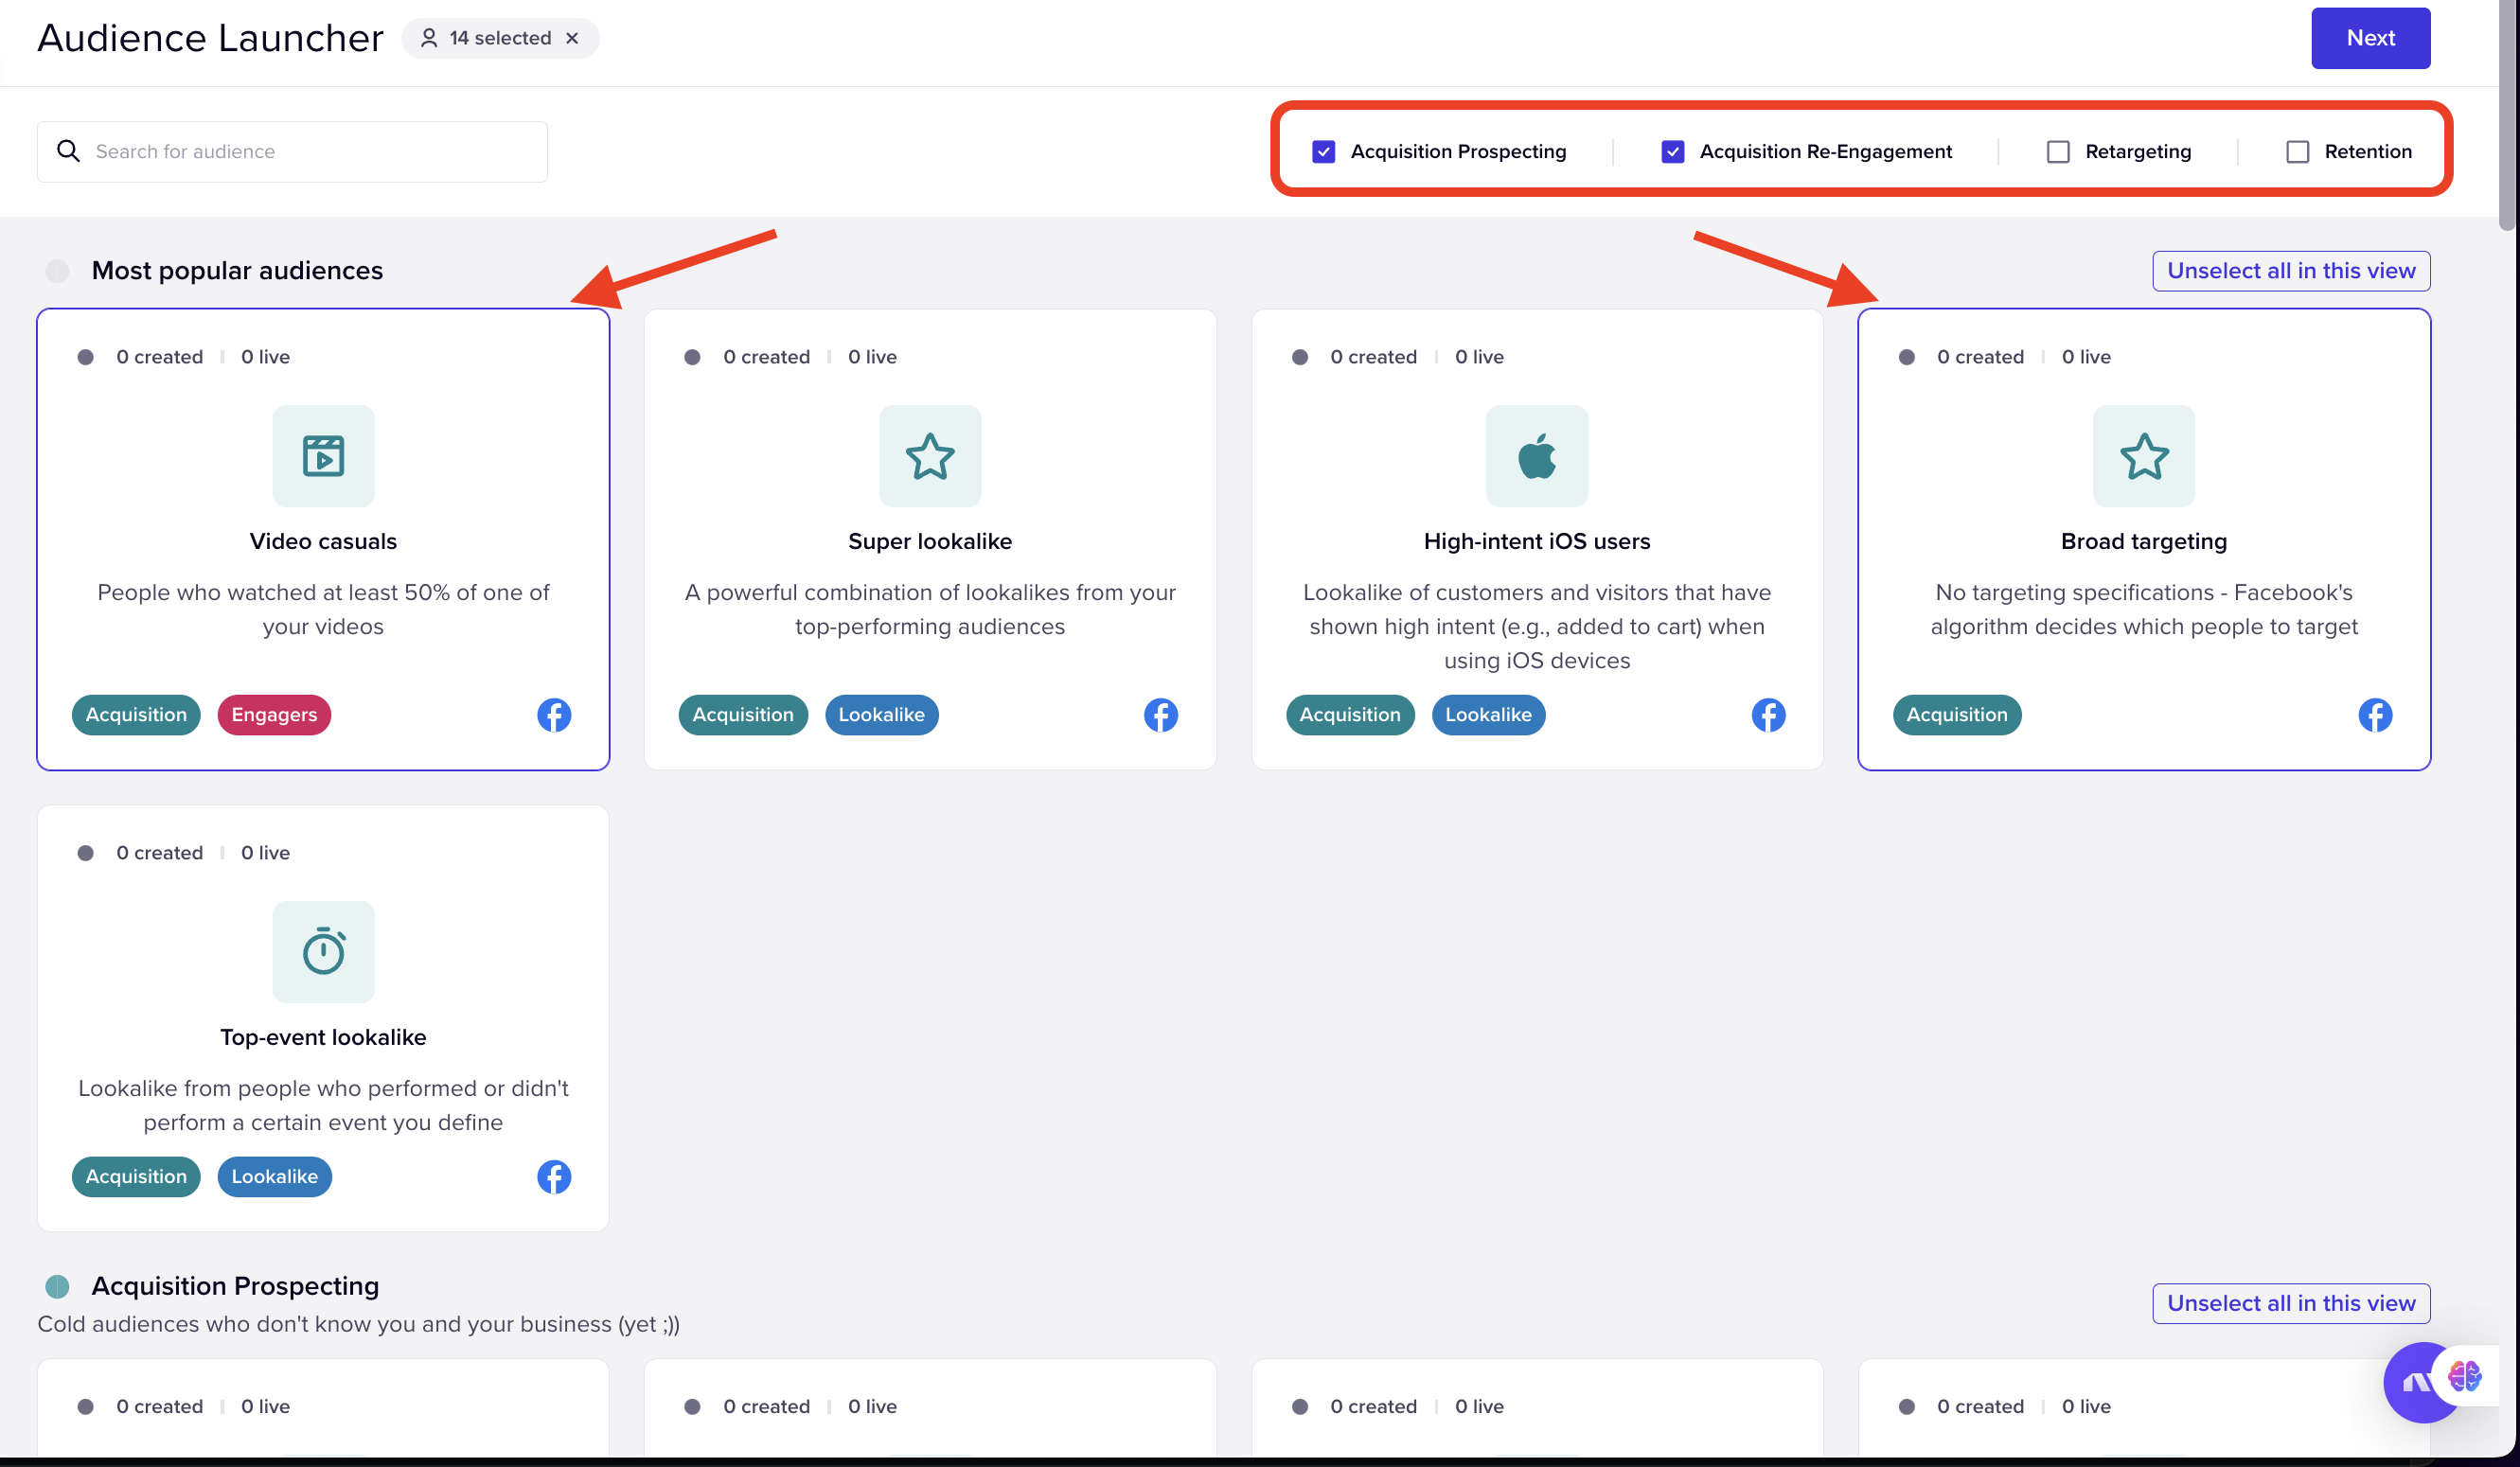Click the Super lookalike star icon
Screen dimensions: 2520x1467
[x=930, y=456]
